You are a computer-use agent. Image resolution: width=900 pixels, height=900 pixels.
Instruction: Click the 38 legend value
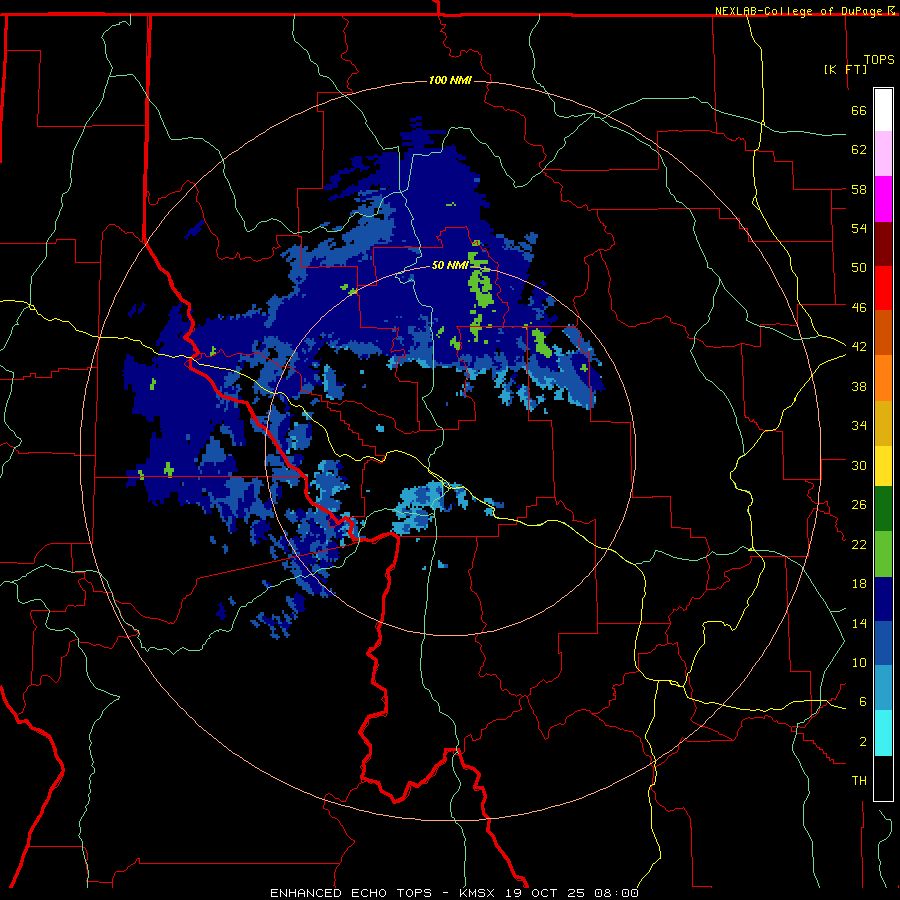tap(859, 386)
